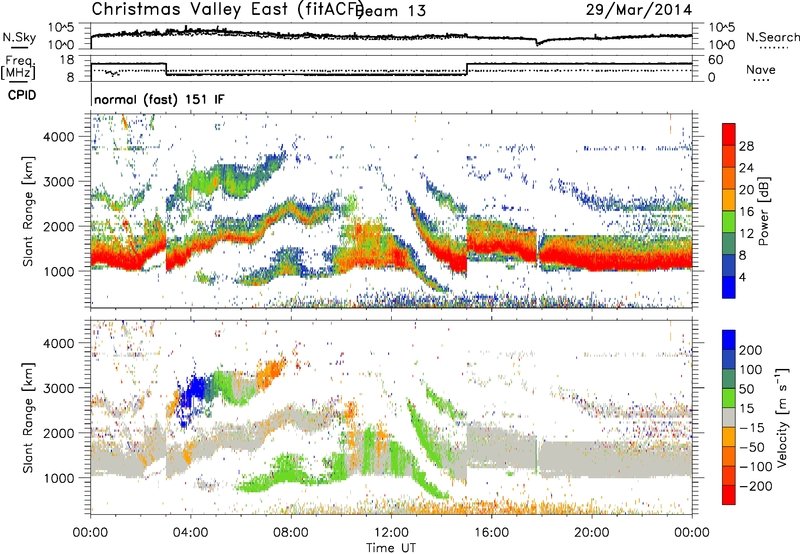Pick the bright blue top Velocity colorbar segment
800x554 pixels.
(x=729, y=340)
